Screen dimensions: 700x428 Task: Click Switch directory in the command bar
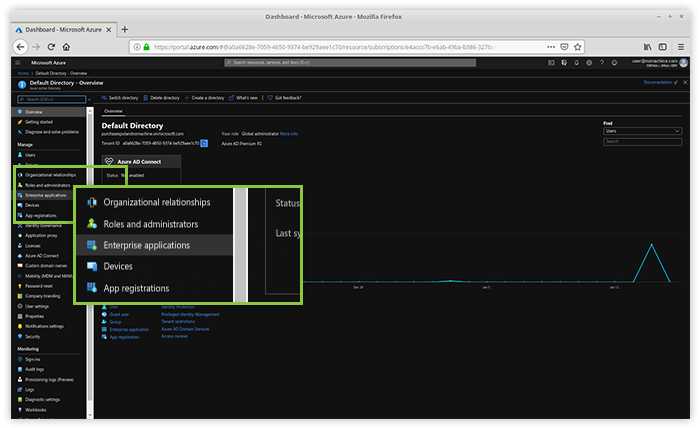120,98
